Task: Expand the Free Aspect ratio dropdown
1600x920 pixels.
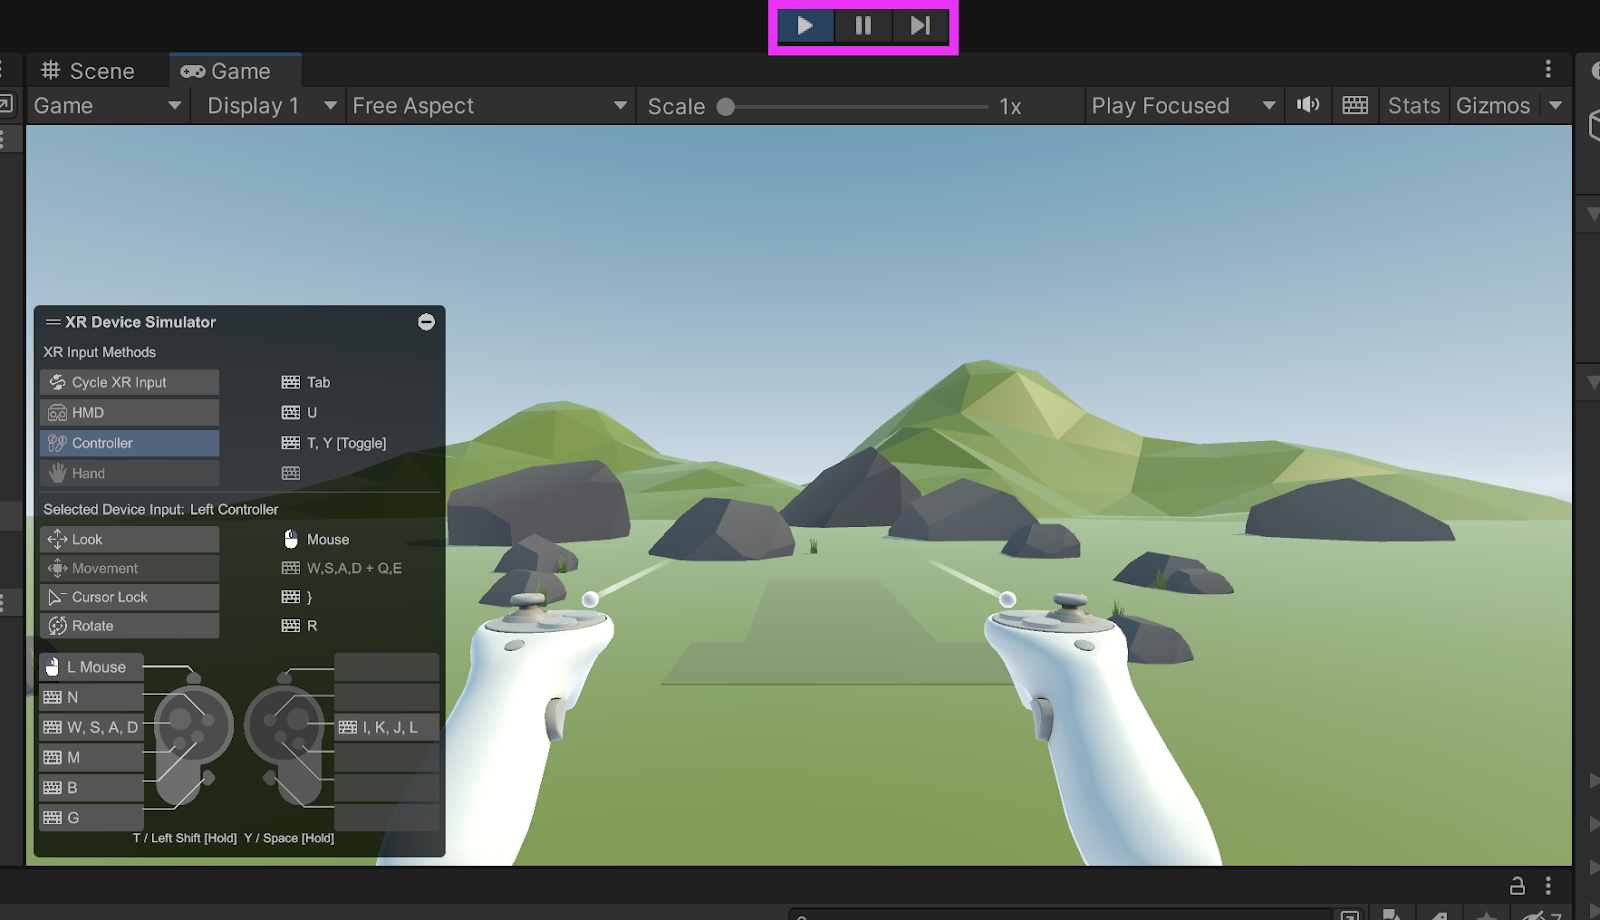Action: (489, 106)
